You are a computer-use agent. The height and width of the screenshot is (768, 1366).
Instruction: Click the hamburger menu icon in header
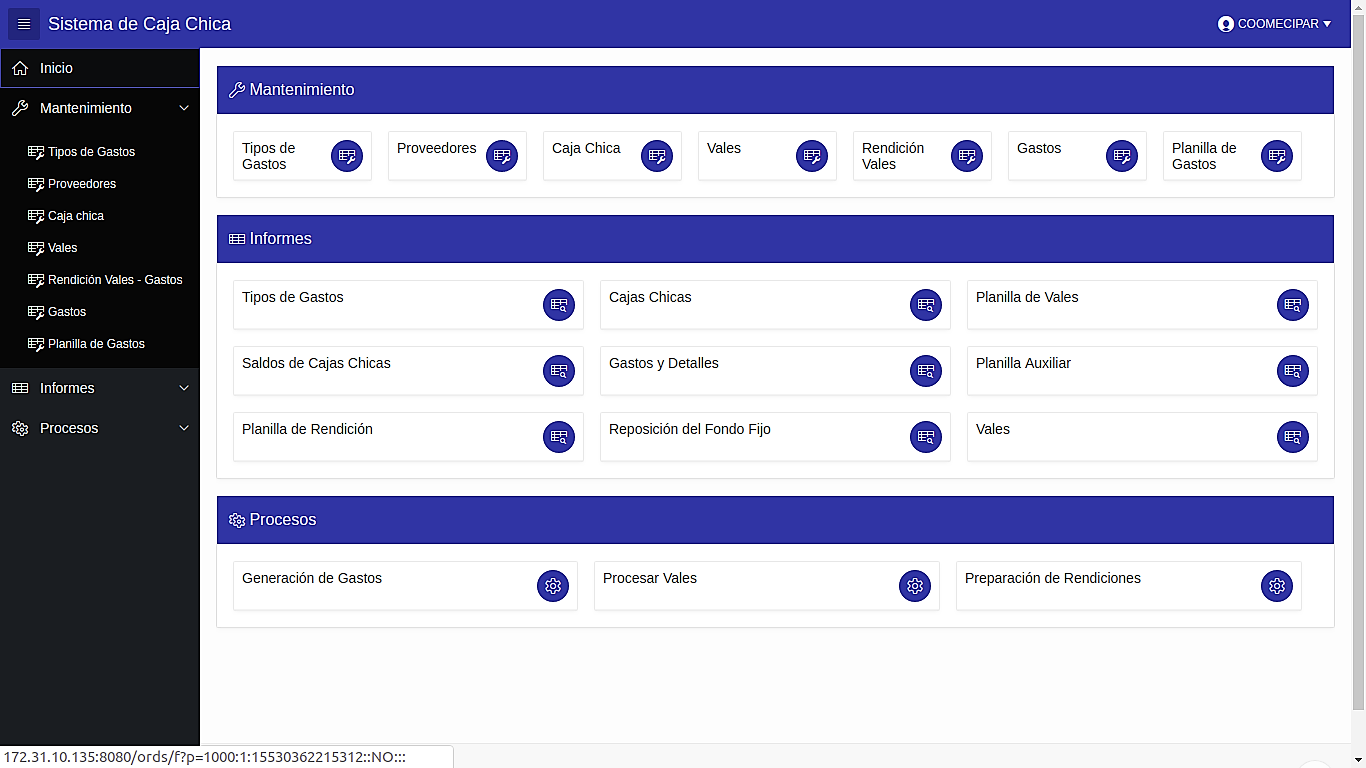[x=24, y=24]
